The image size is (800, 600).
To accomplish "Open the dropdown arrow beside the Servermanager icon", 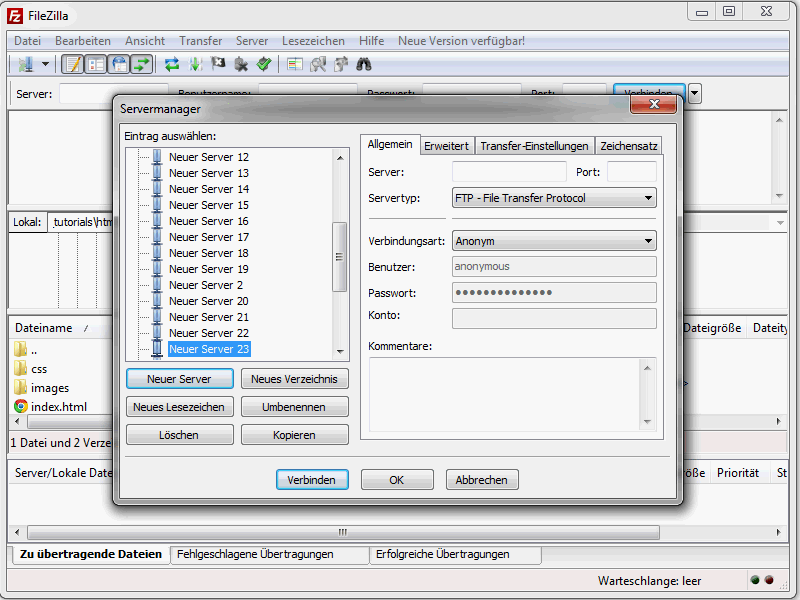I will click(45, 64).
